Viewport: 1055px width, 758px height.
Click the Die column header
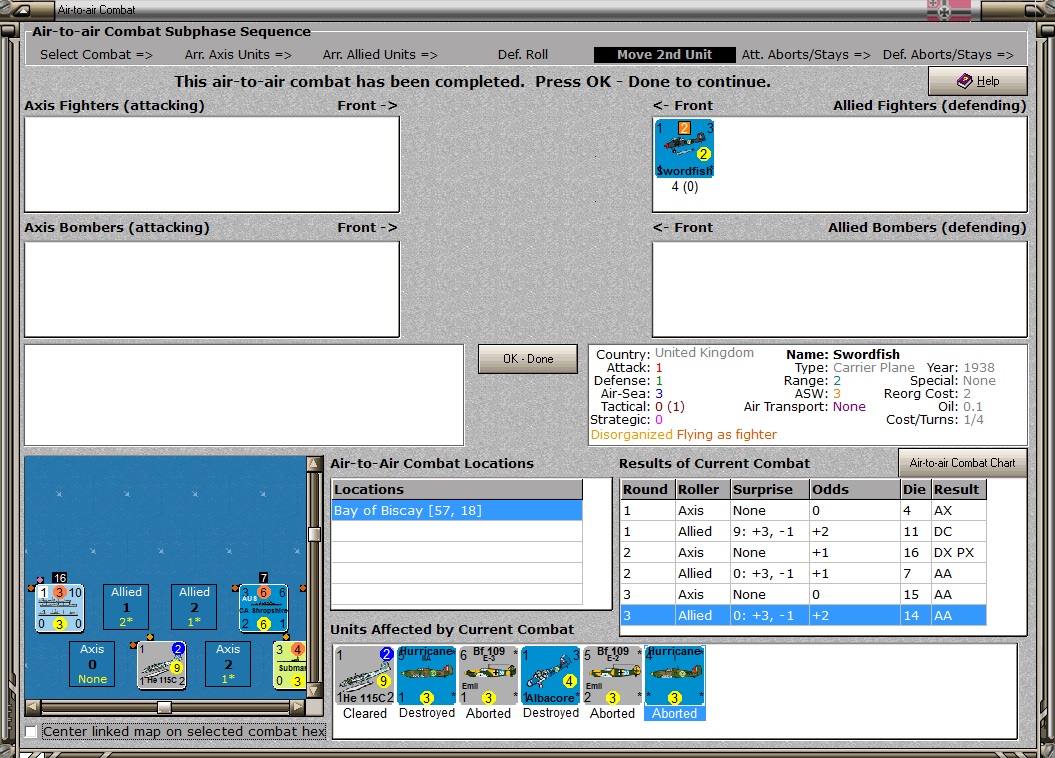pyautogui.click(x=916, y=489)
